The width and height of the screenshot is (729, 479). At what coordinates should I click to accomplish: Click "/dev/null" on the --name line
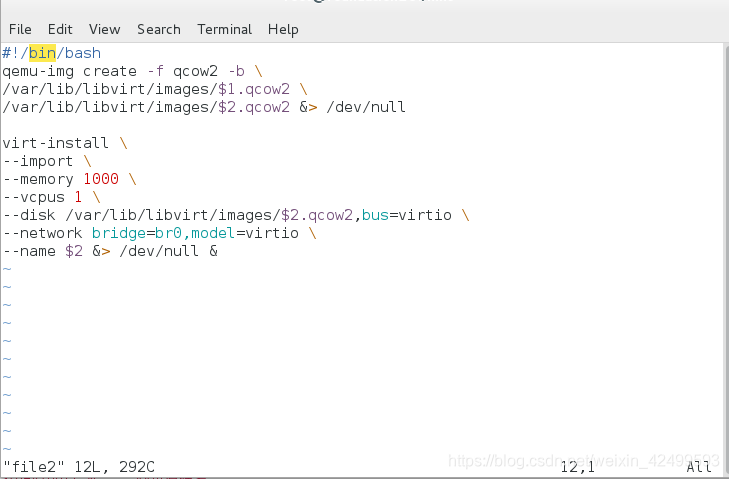[x=159, y=251]
